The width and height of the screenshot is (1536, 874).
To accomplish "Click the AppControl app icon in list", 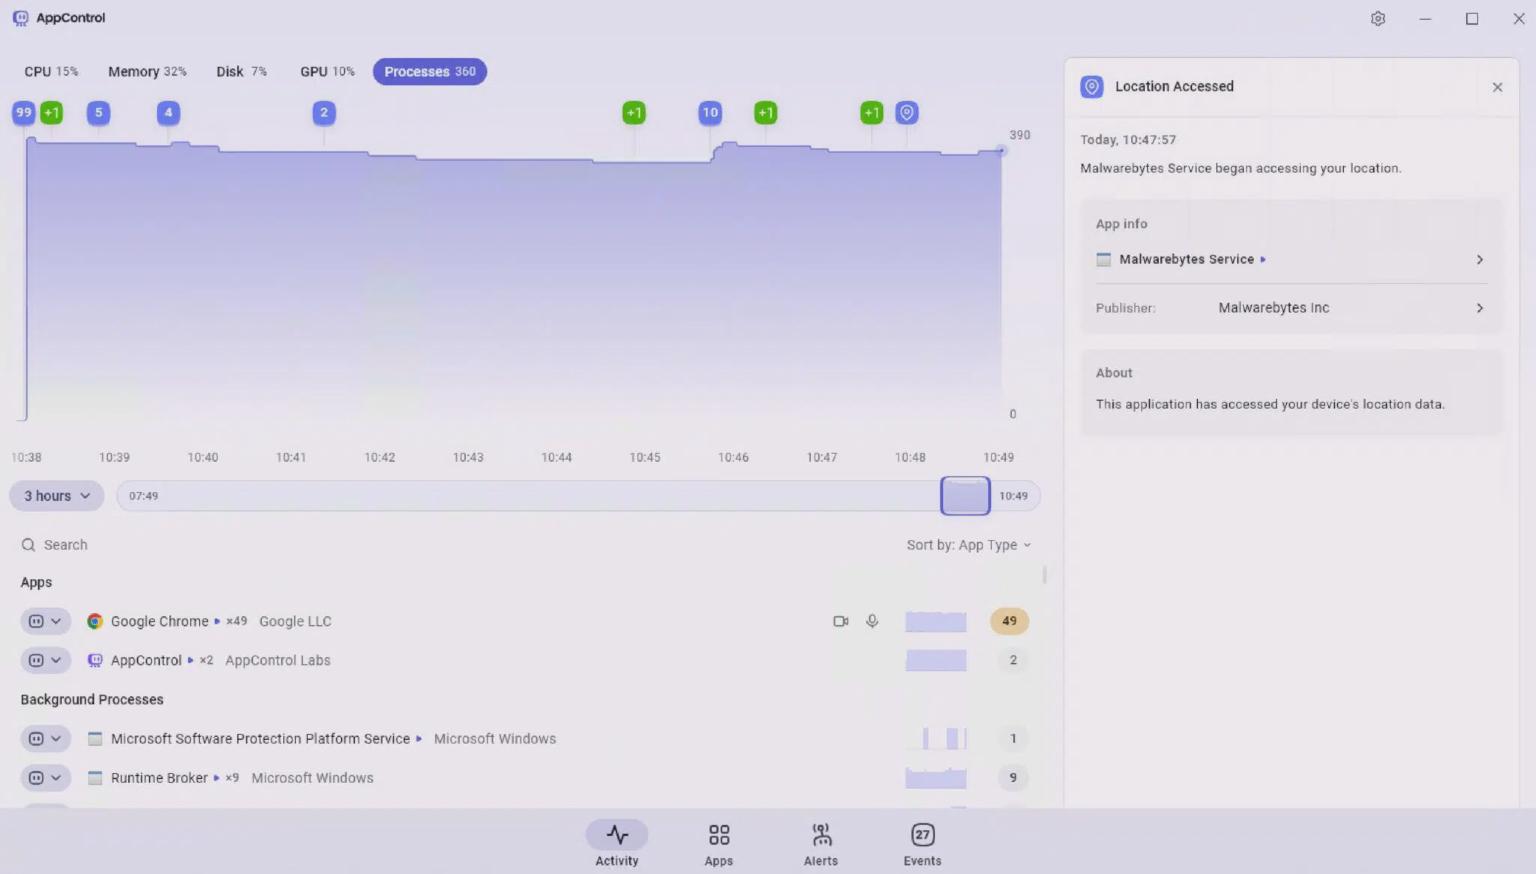I will [x=95, y=660].
